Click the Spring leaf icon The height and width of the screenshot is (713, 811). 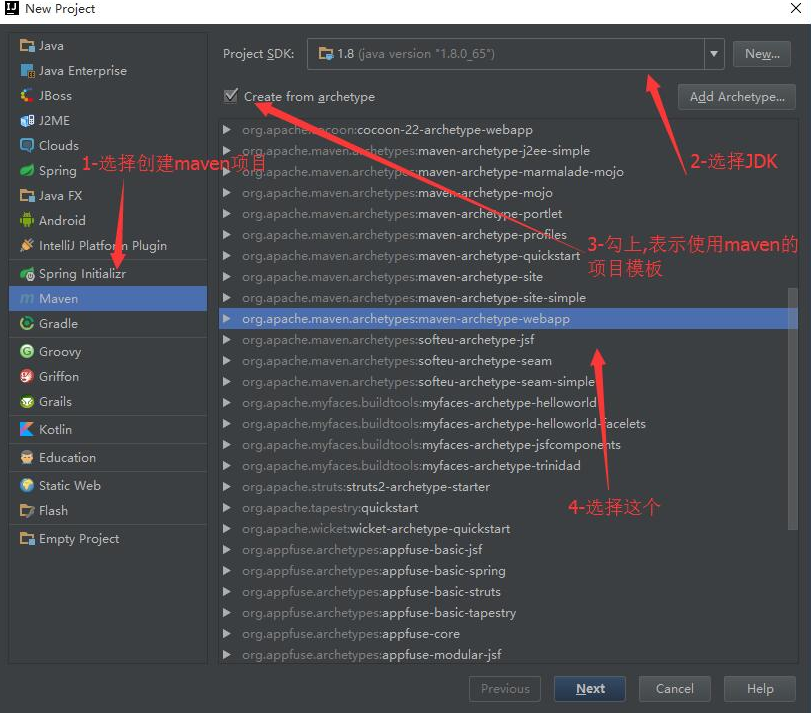coord(27,170)
